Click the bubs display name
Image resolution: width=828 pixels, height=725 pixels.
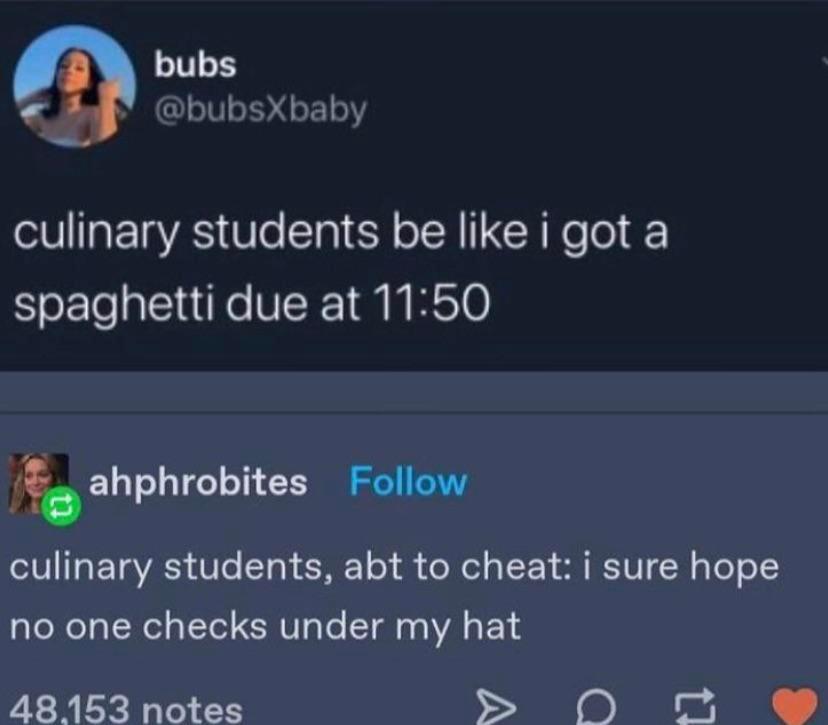click(x=195, y=64)
